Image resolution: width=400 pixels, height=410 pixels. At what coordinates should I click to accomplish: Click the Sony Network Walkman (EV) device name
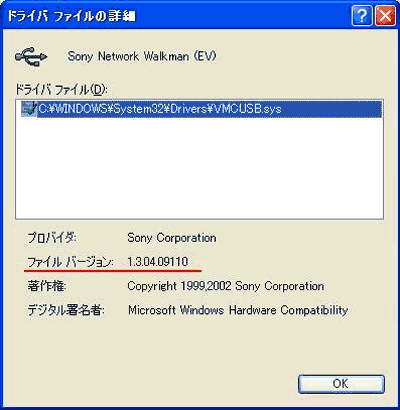[142, 56]
